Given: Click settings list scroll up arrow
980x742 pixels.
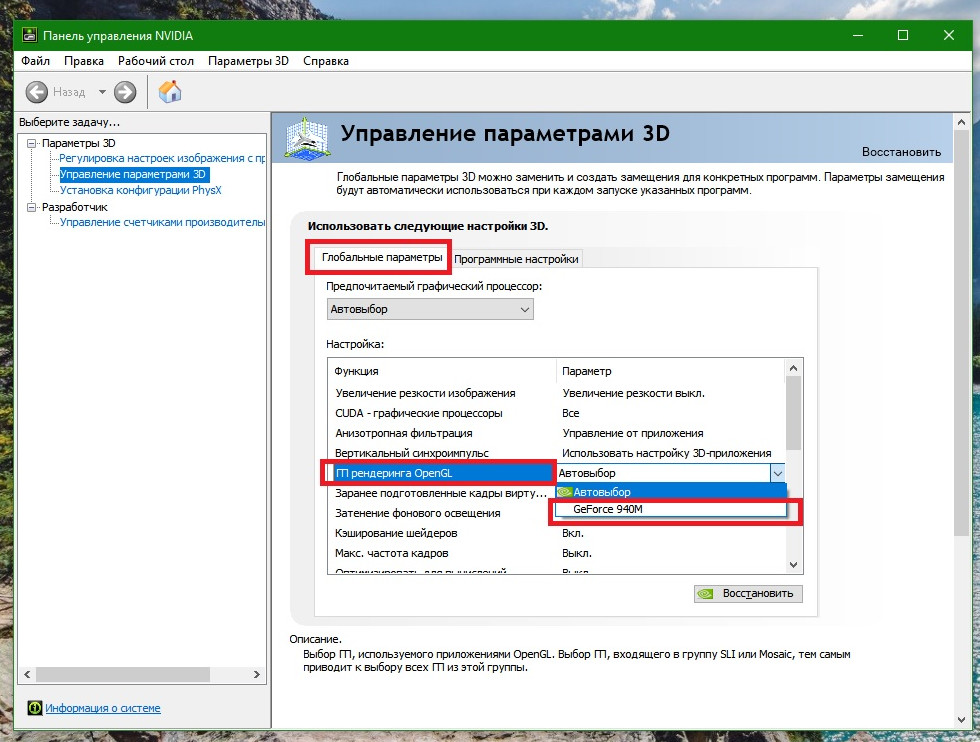Looking at the screenshot, I should (x=794, y=368).
